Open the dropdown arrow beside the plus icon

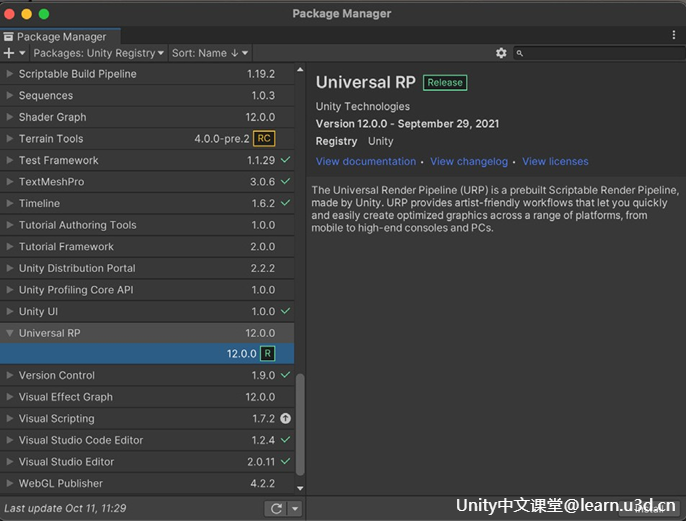(22, 53)
